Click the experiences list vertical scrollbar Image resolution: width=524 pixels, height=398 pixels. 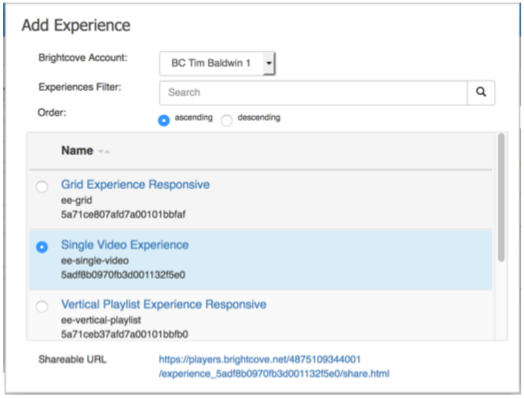[501, 197]
